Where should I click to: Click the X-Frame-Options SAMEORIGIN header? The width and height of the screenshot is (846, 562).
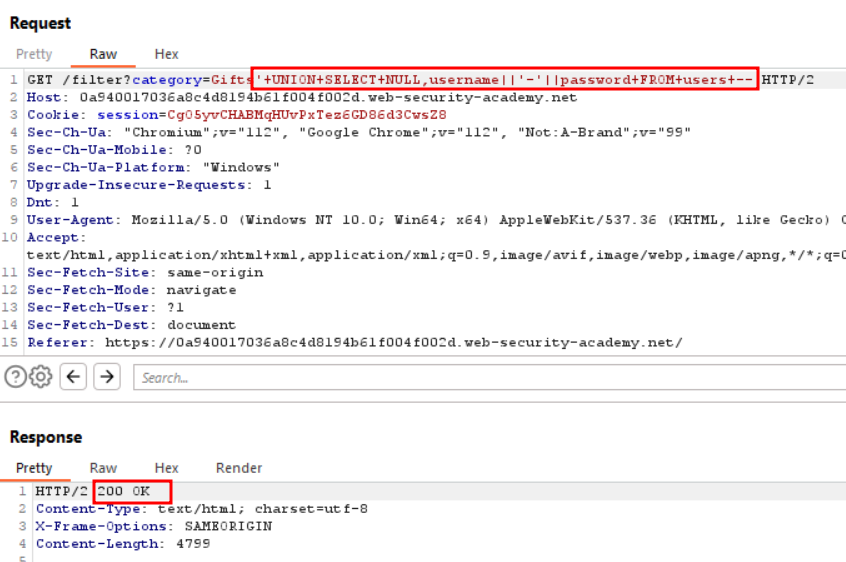(154, 526)
